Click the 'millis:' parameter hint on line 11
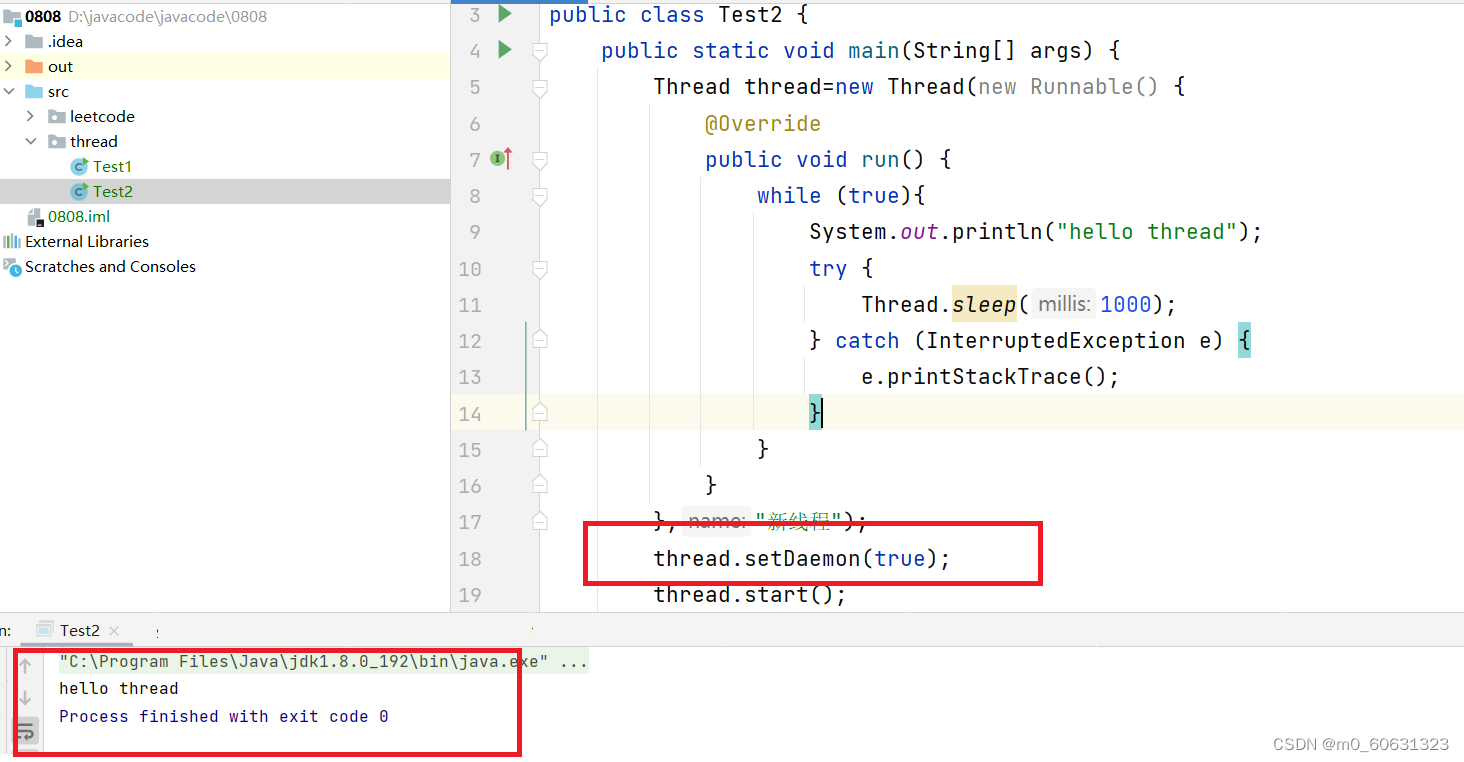This screenshot has width=1464, height=762. 1064,304
